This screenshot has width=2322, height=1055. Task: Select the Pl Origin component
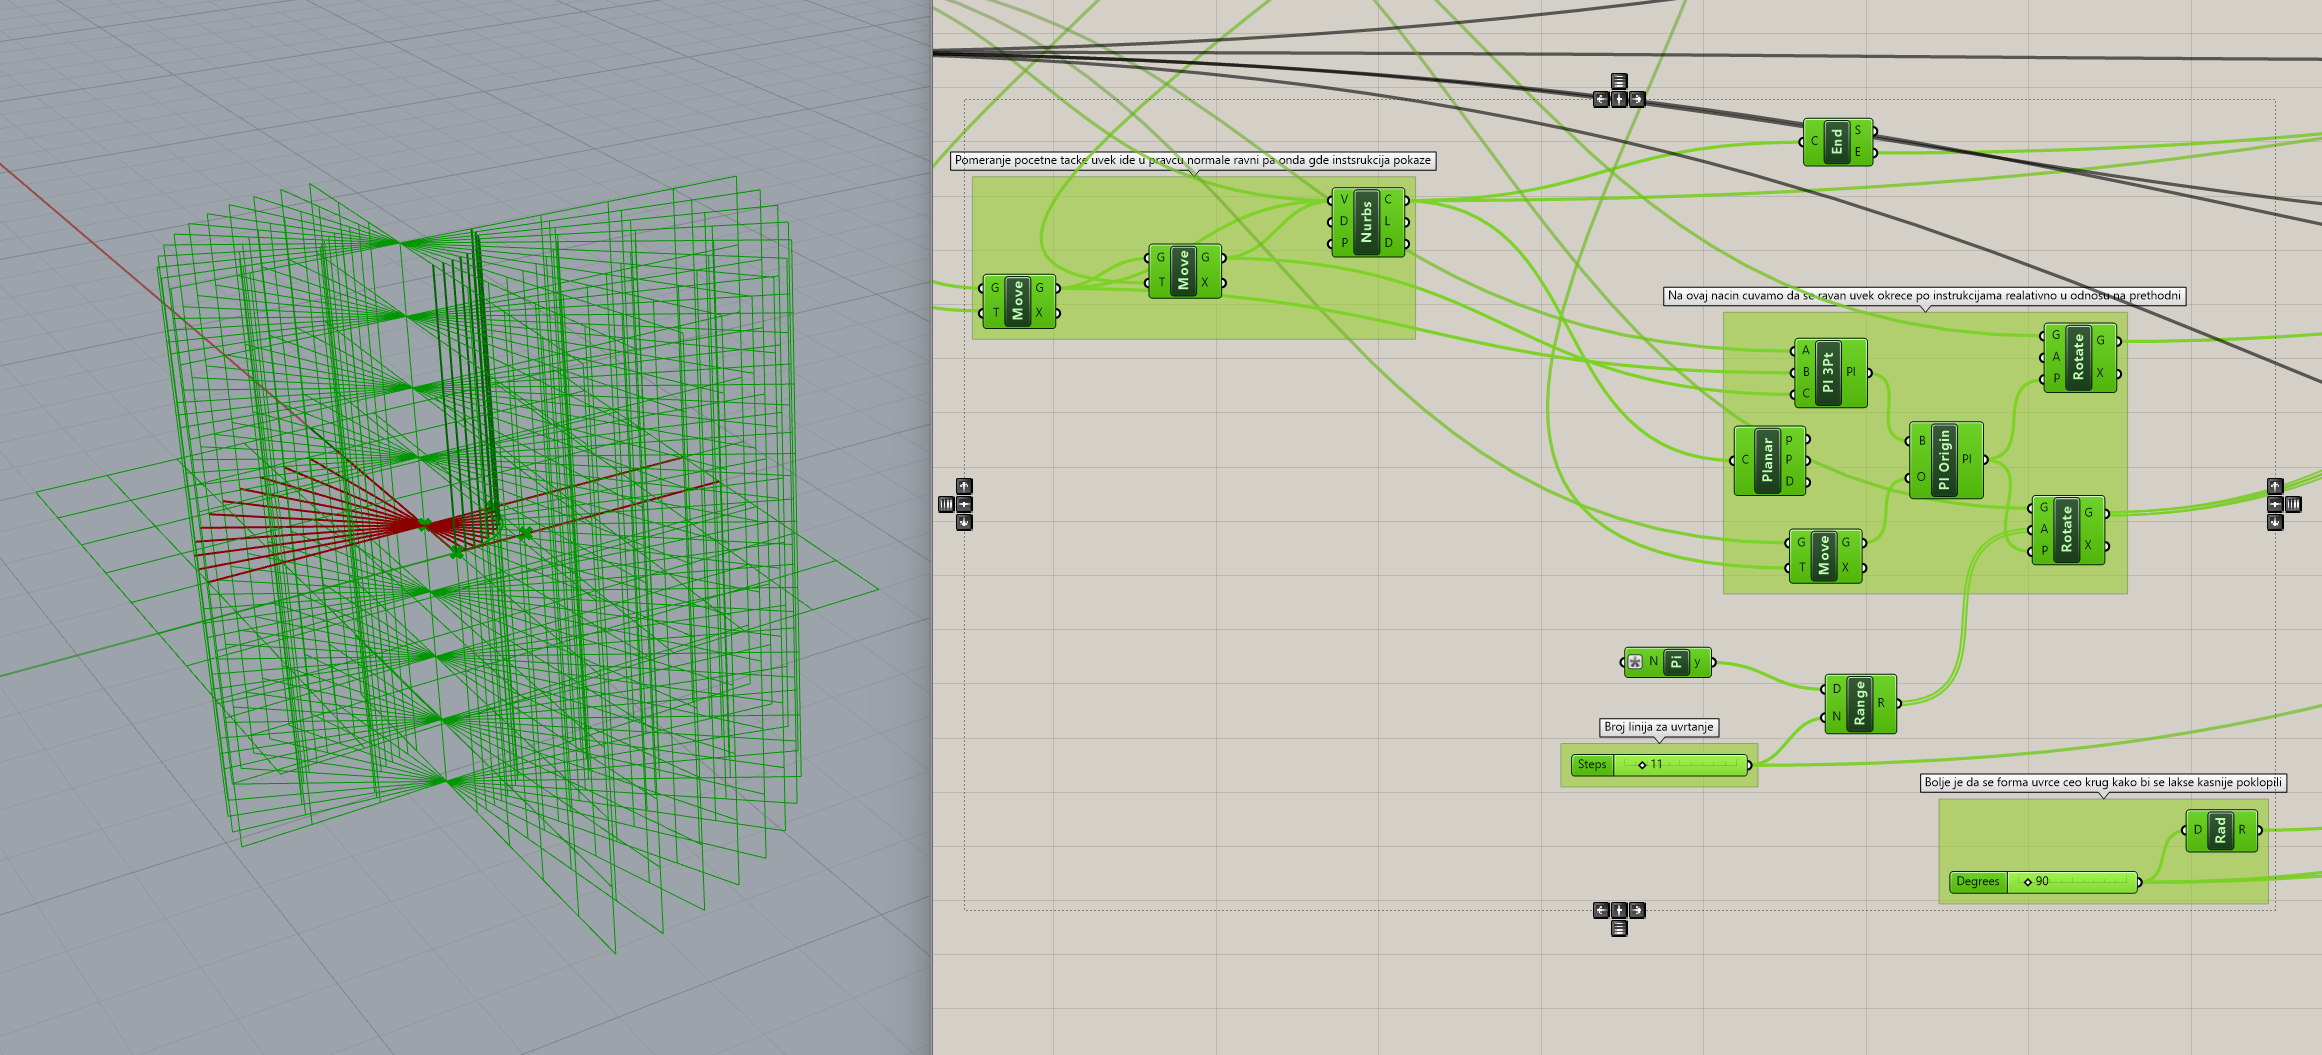click(x=1944, y=460)
